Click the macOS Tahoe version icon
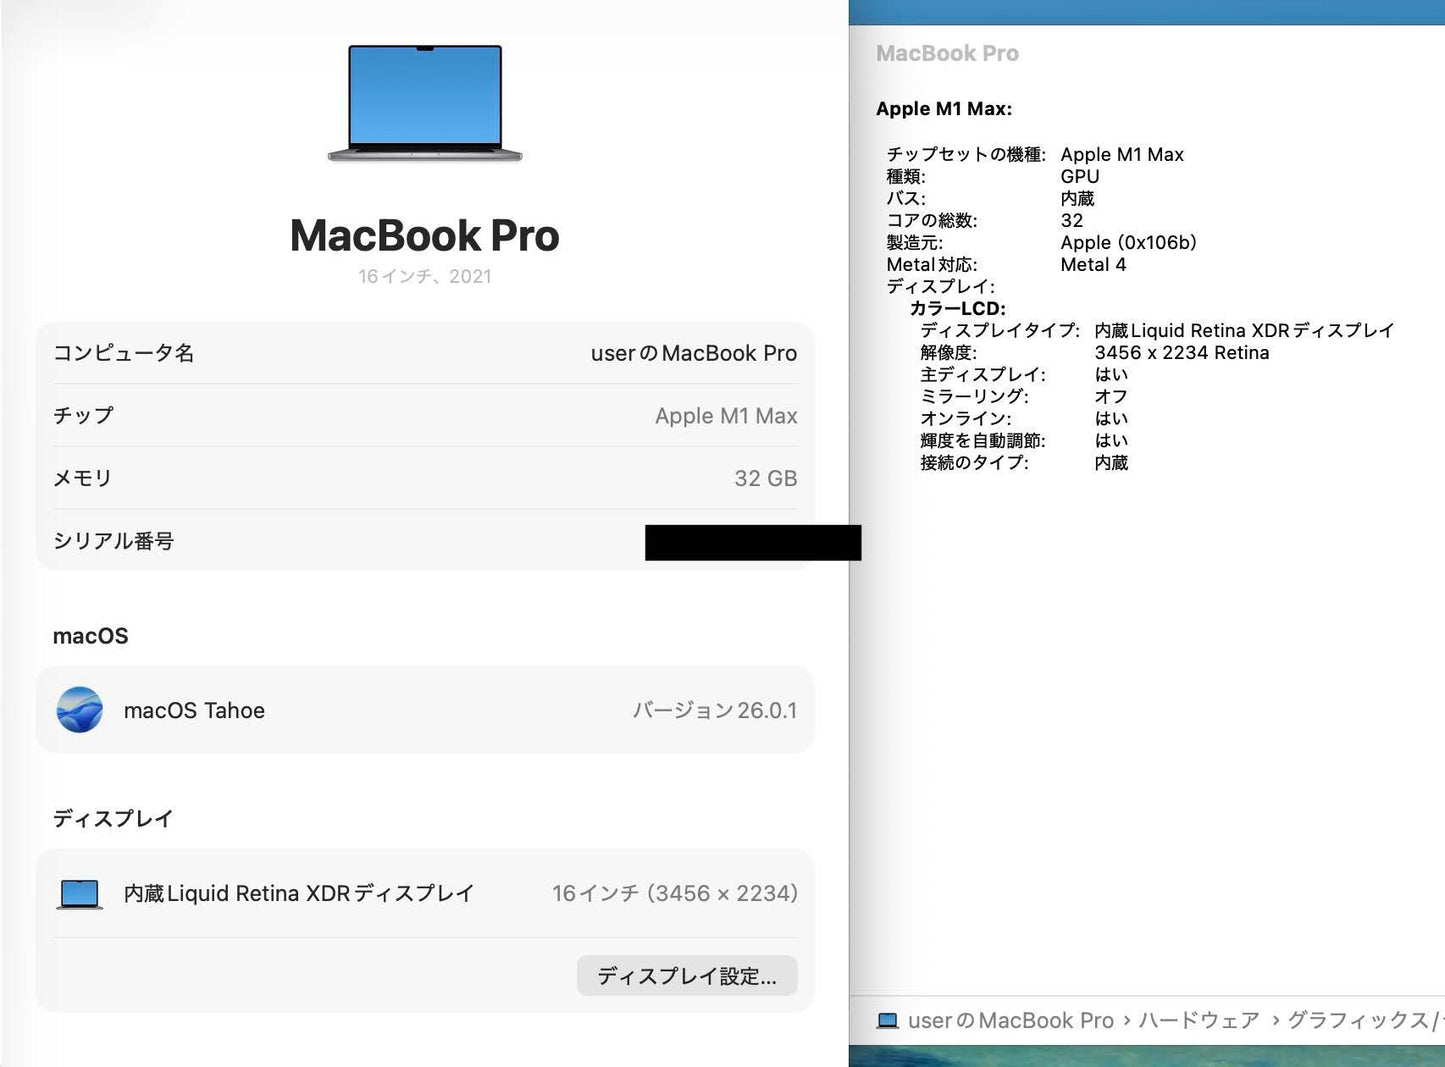 79,710
